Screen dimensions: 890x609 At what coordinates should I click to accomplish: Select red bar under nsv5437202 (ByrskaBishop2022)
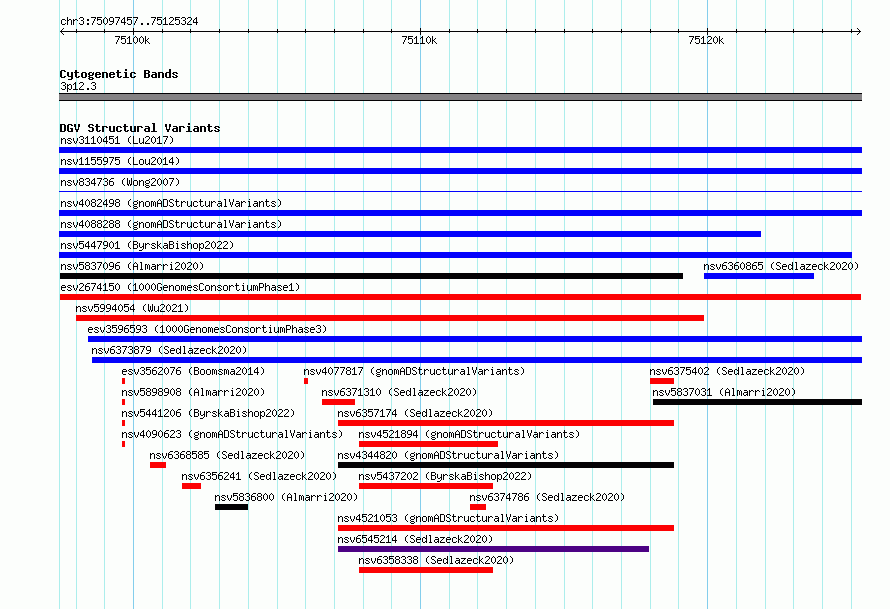point(426,486)
